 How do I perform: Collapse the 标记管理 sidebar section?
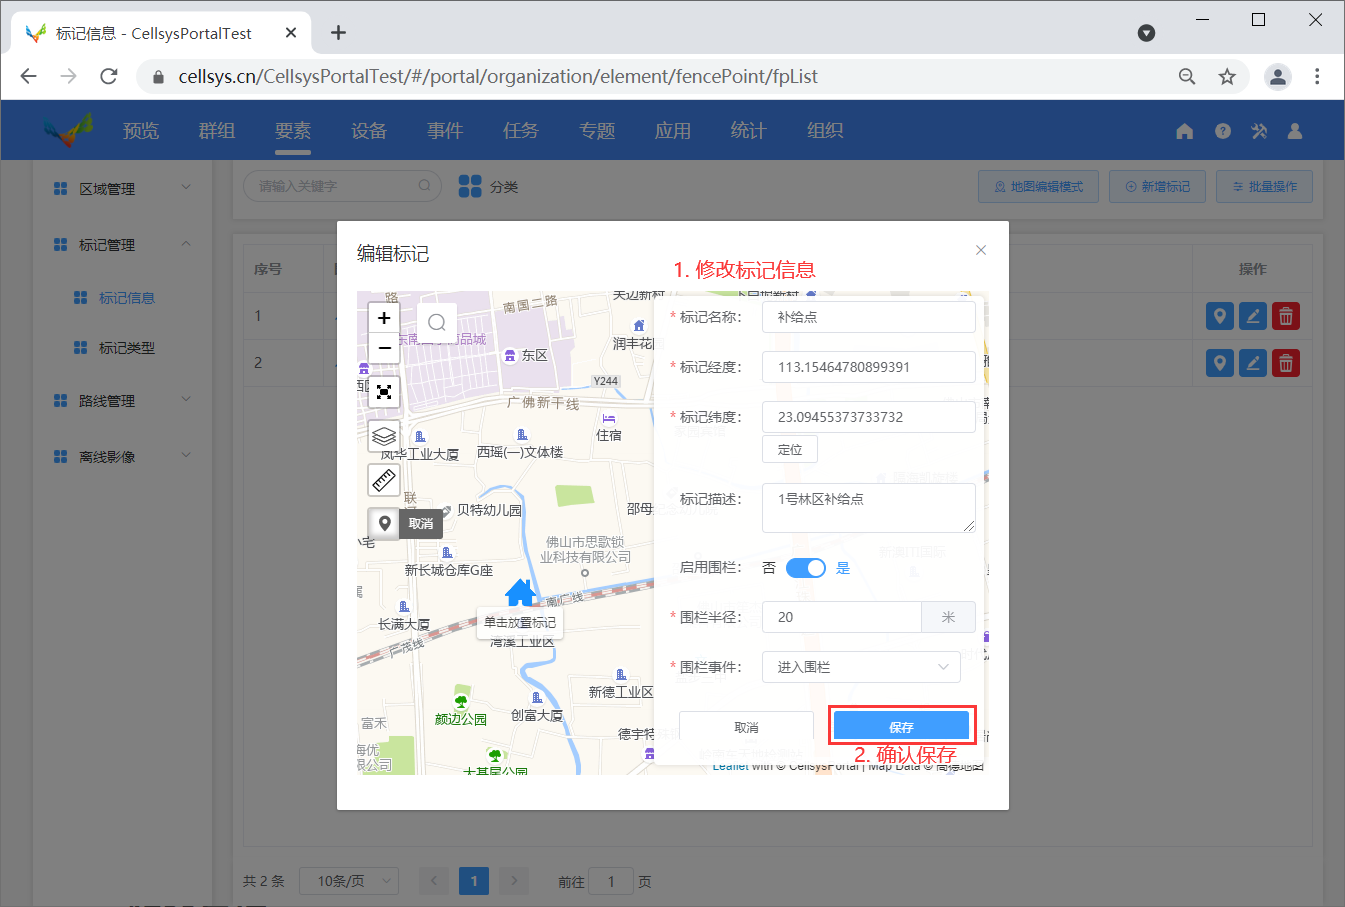click(x=121, y=244)
